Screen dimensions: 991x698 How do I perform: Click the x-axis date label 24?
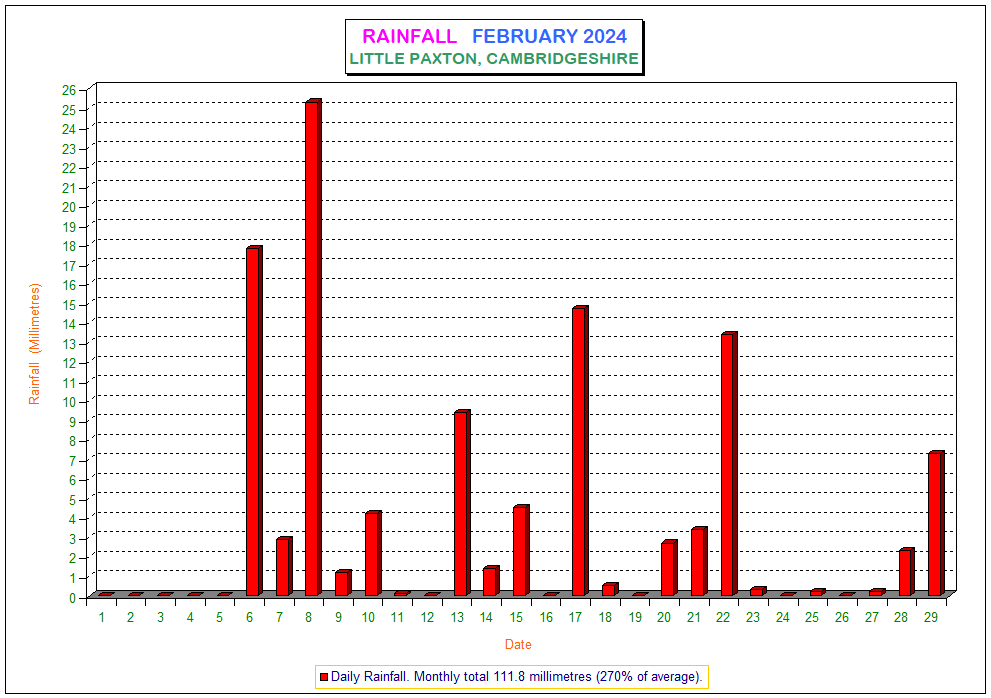click(x=782, y=617)
